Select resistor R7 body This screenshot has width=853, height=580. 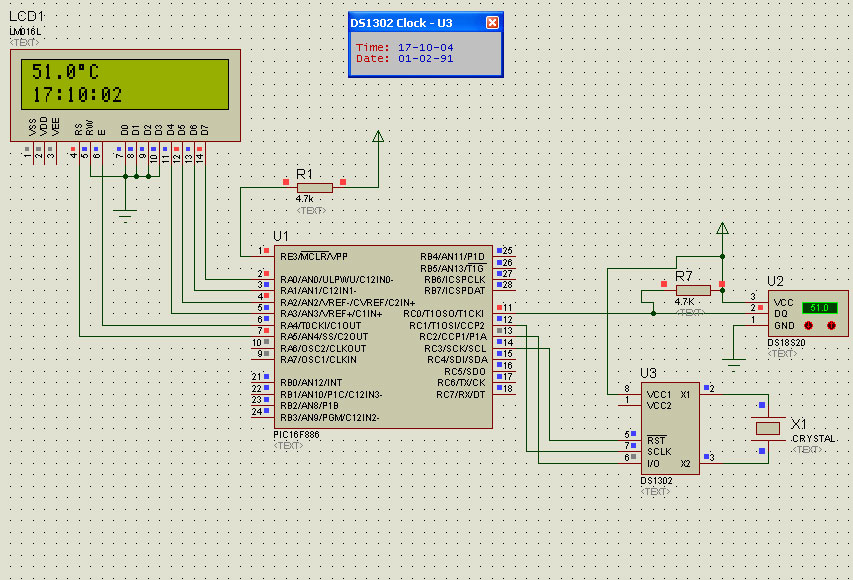pyautogui.click(x=692, y=290)
